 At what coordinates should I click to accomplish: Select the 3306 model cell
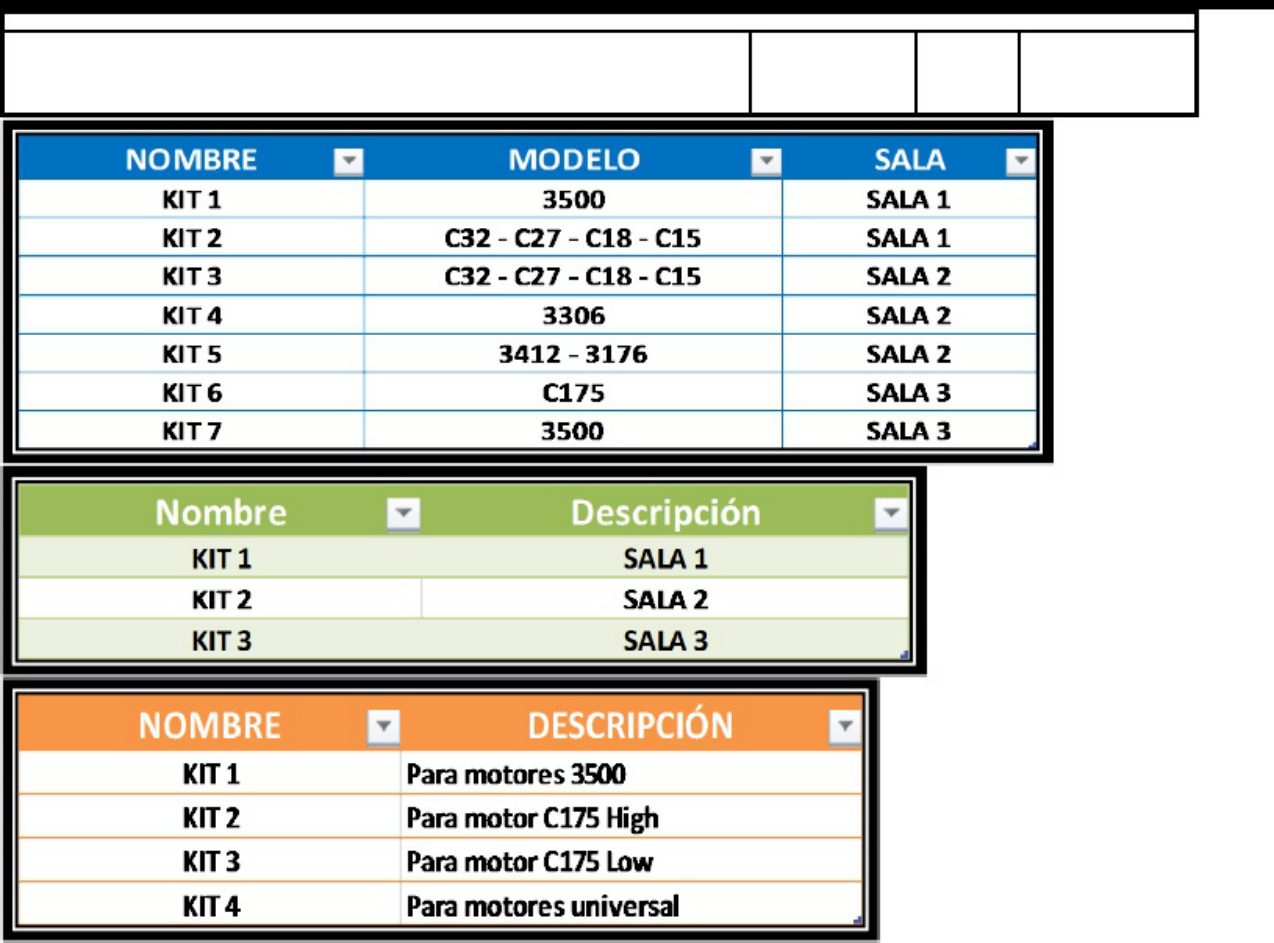click(x=573, y=316)
